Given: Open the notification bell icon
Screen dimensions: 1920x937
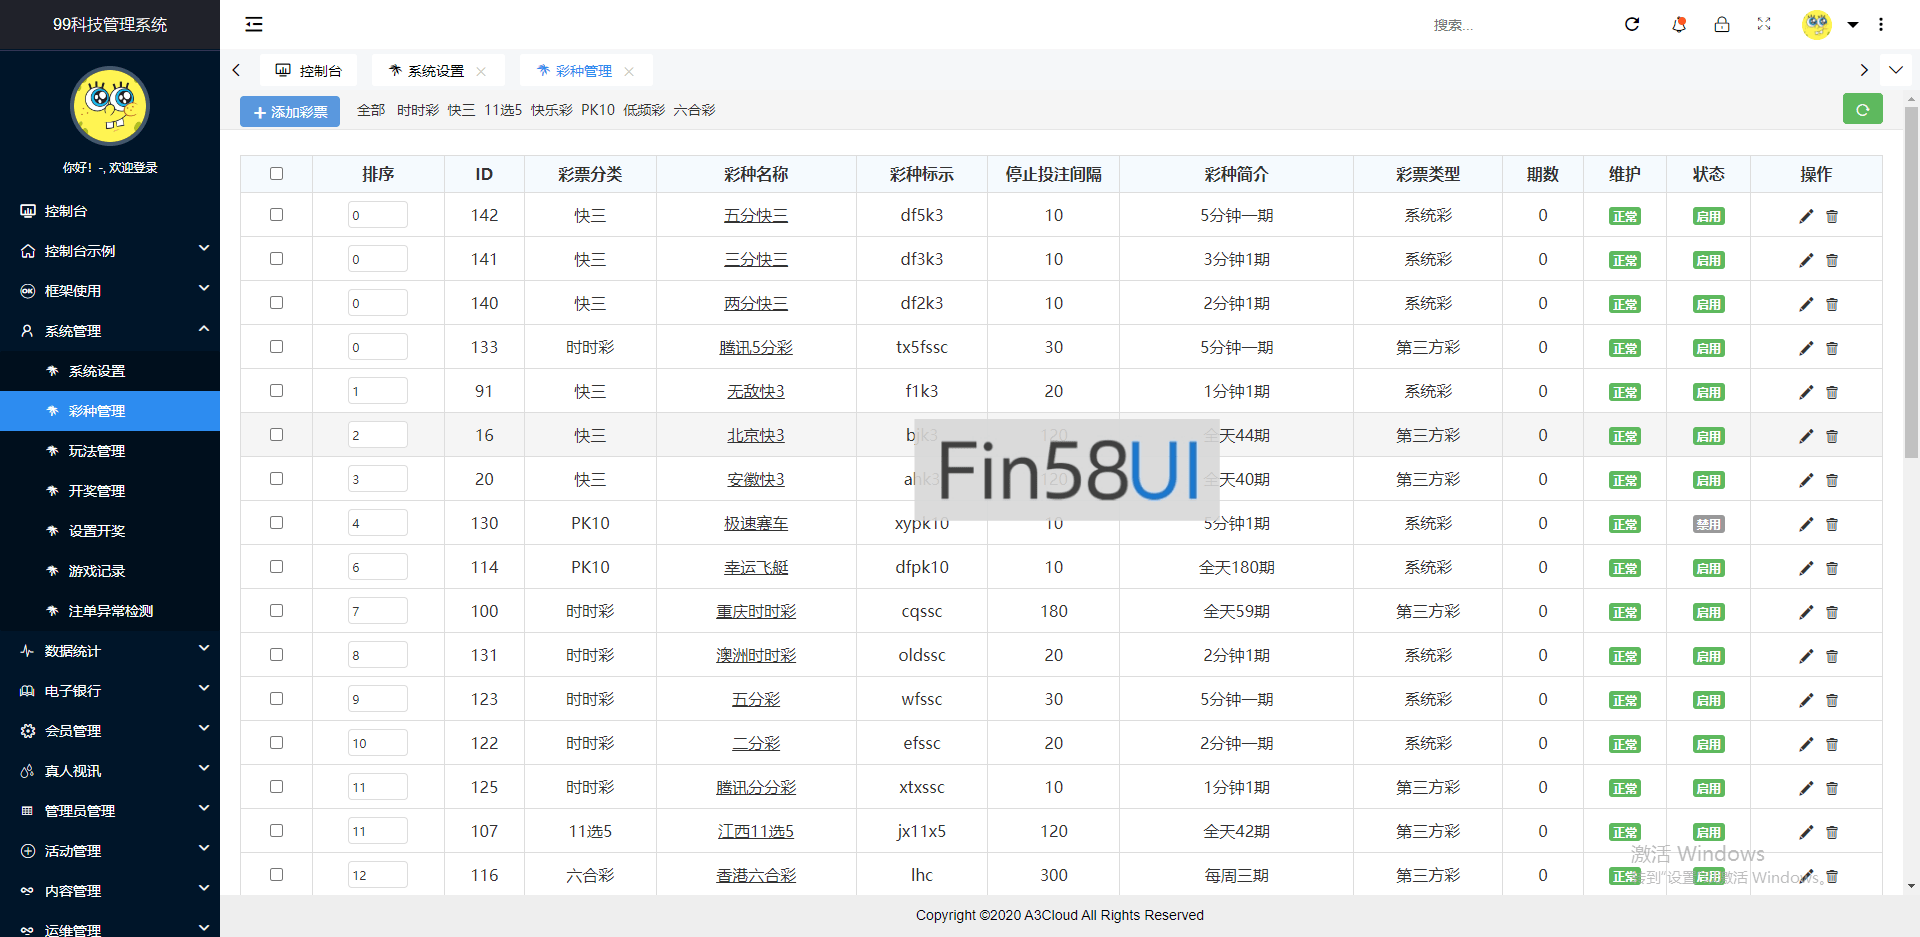Looking at the screenshot, I should (x=1679, y=24).
